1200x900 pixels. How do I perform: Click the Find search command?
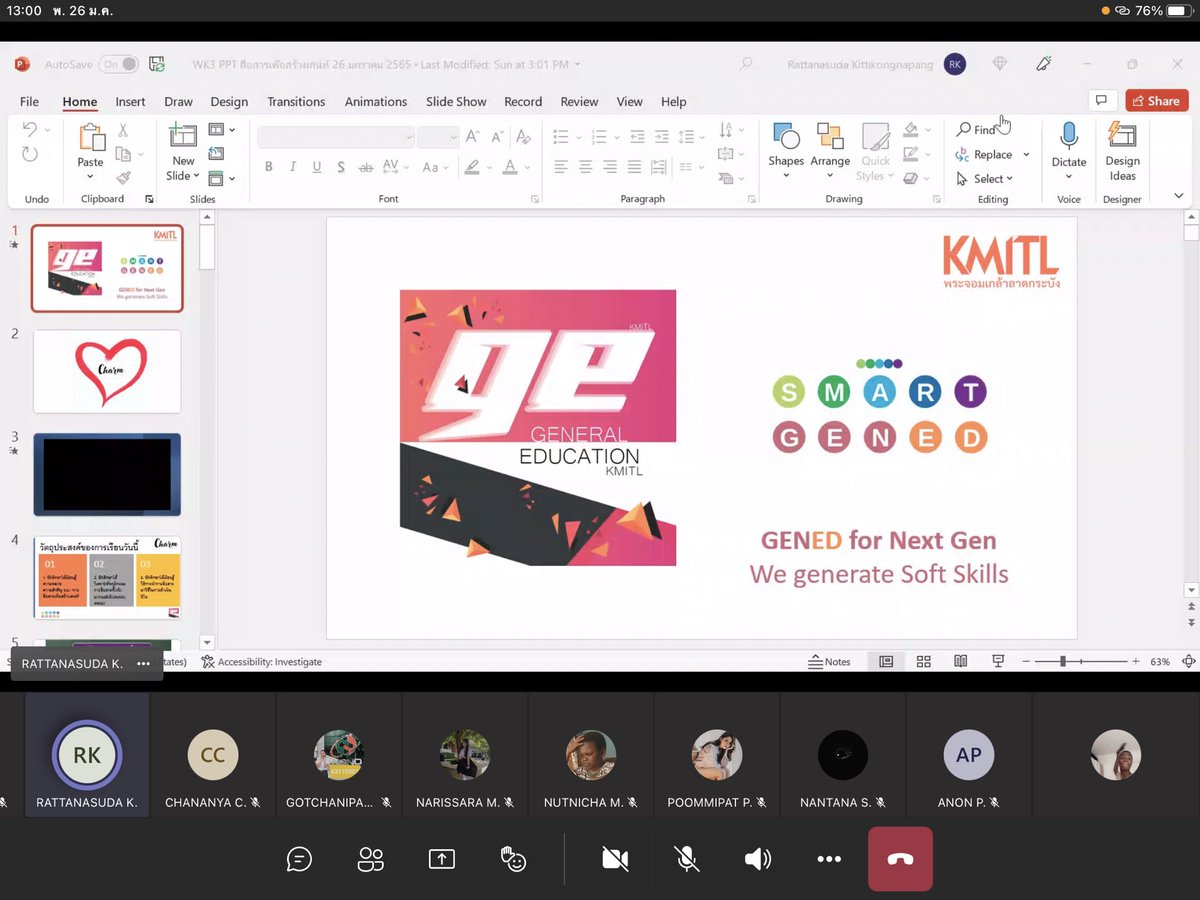pos(977,130)
